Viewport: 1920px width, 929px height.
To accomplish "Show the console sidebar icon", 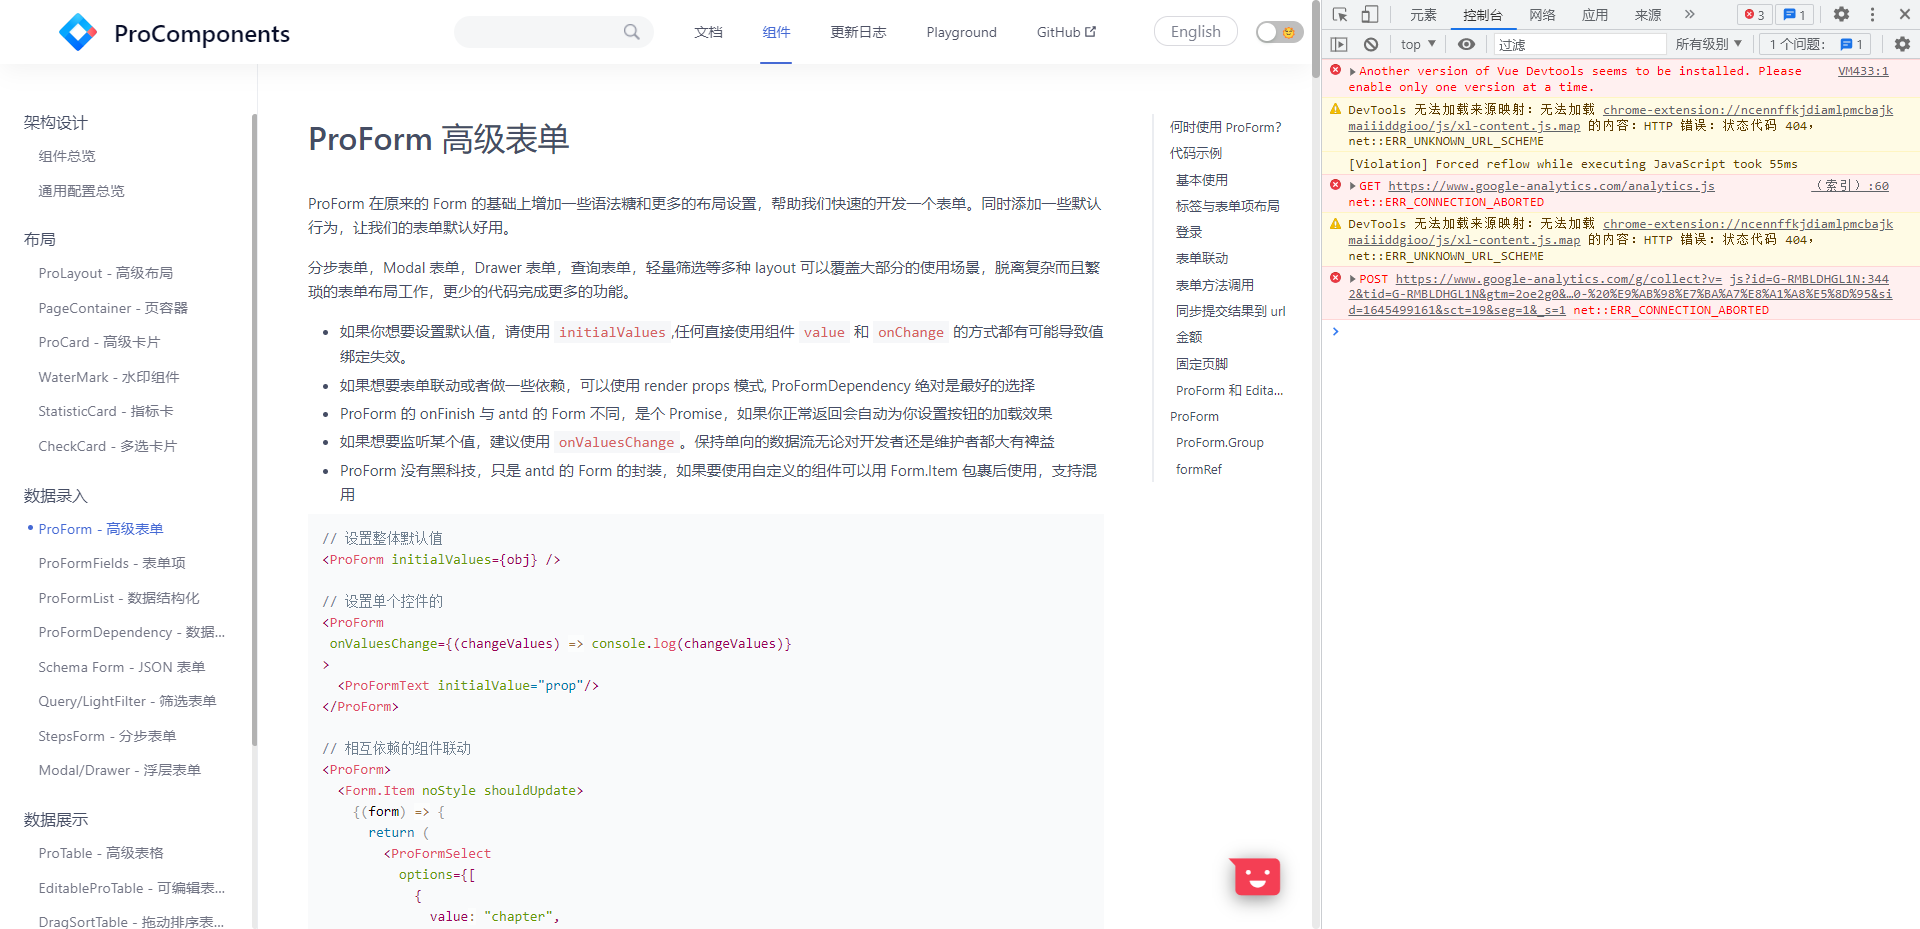I will point(1340,44).
